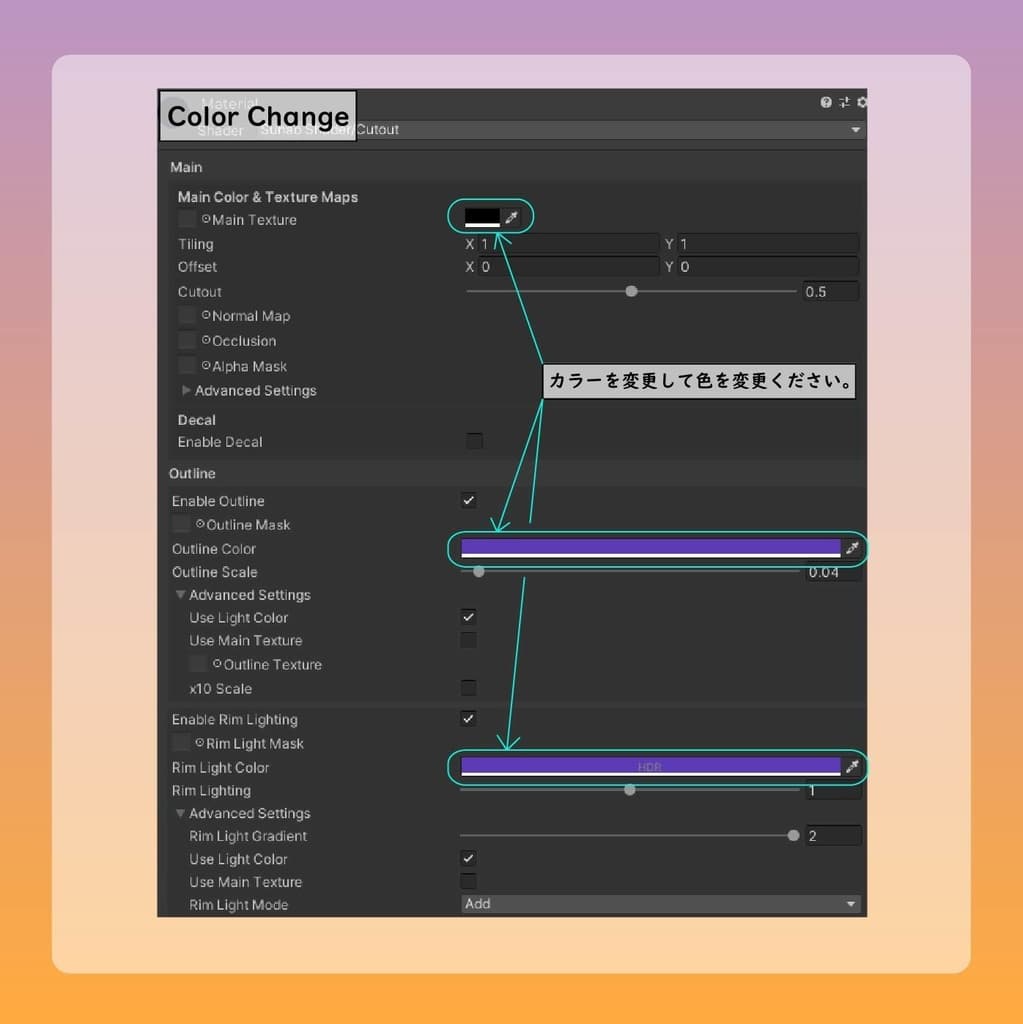The width and height of the screenshot is (1023, 1024).
Task: Open material settings gear menu
Action: coord(862,103)
